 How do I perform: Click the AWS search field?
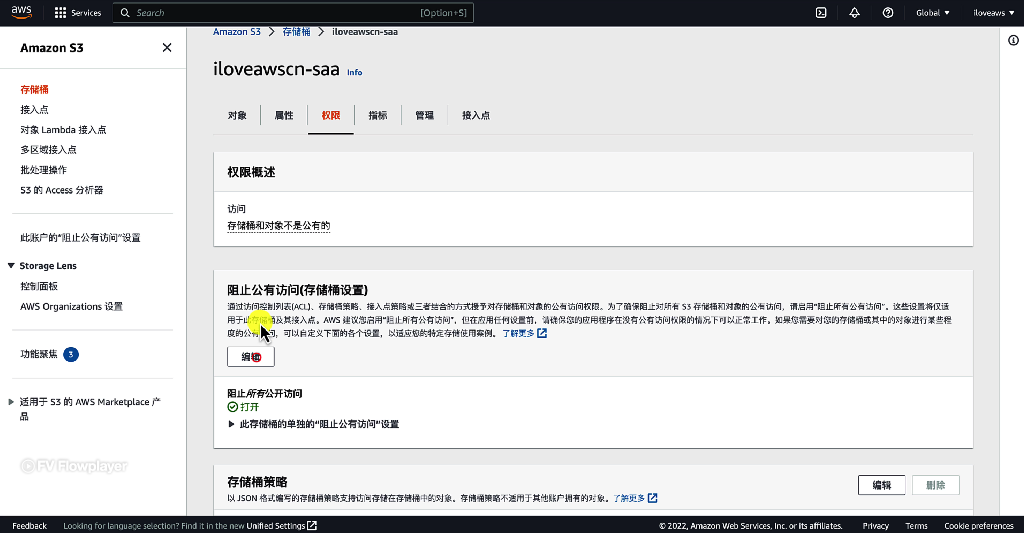coord(293,12)
